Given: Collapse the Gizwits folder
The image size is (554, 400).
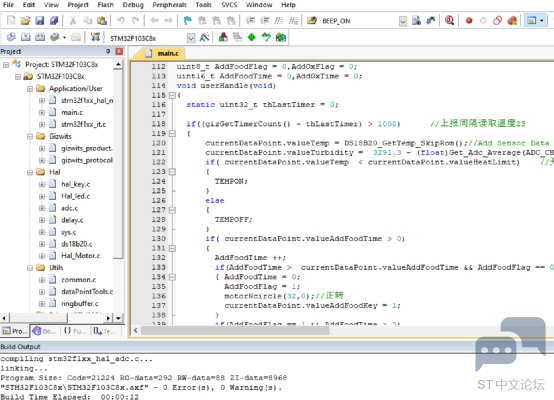Looking at the screenshot, I should 30,136.
